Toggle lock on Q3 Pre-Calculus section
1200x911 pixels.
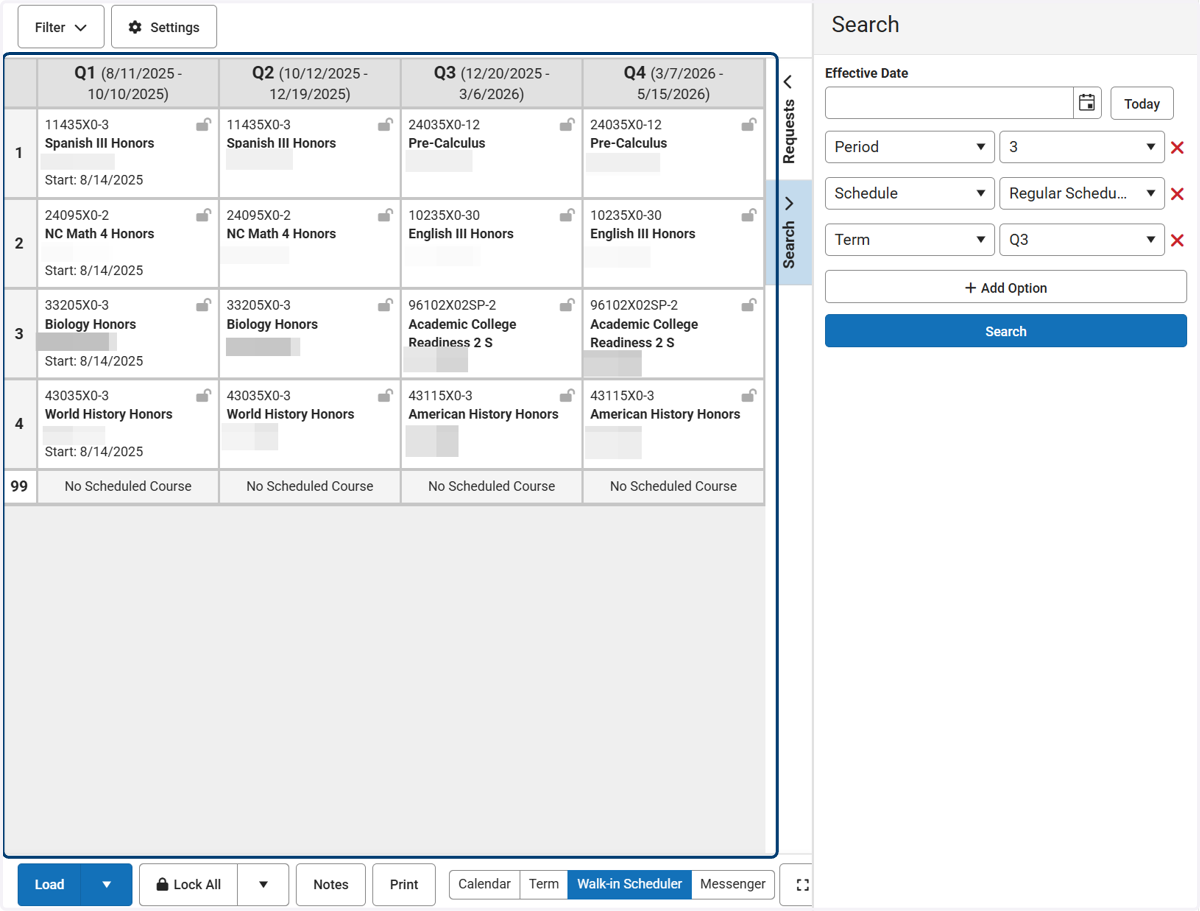coord(567,125)
